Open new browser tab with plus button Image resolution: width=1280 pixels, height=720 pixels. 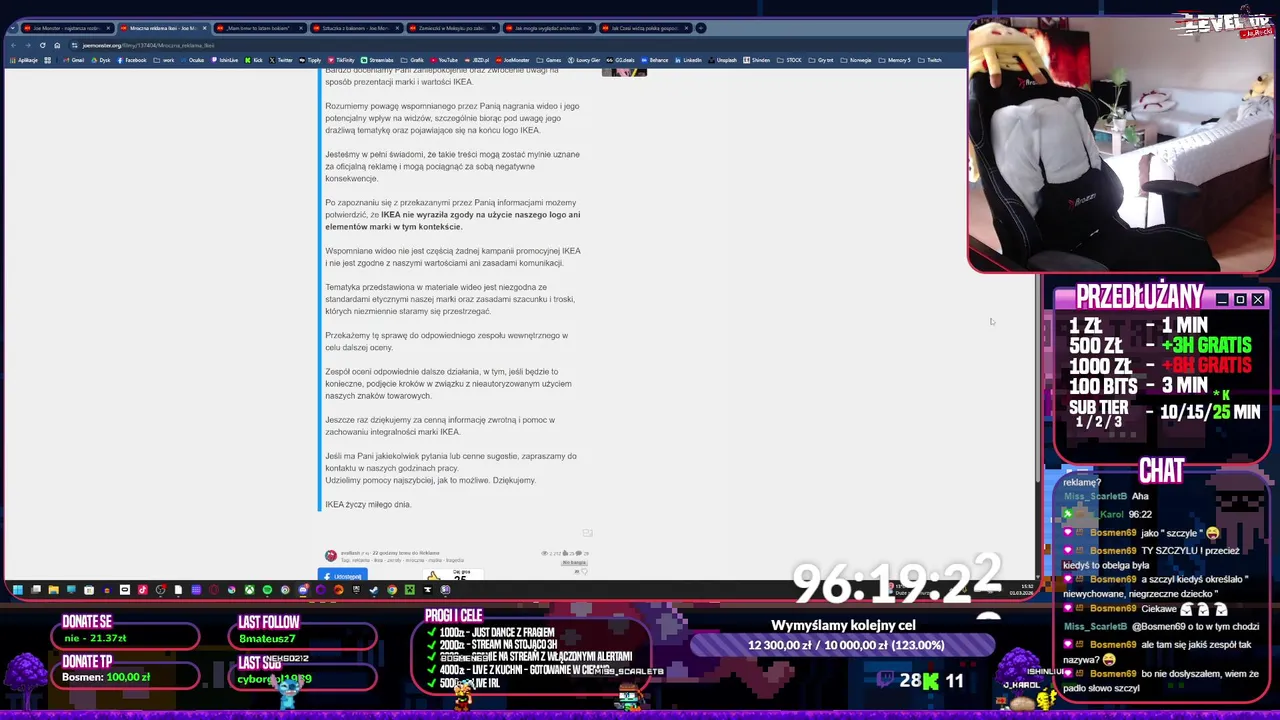coord(701,28)
